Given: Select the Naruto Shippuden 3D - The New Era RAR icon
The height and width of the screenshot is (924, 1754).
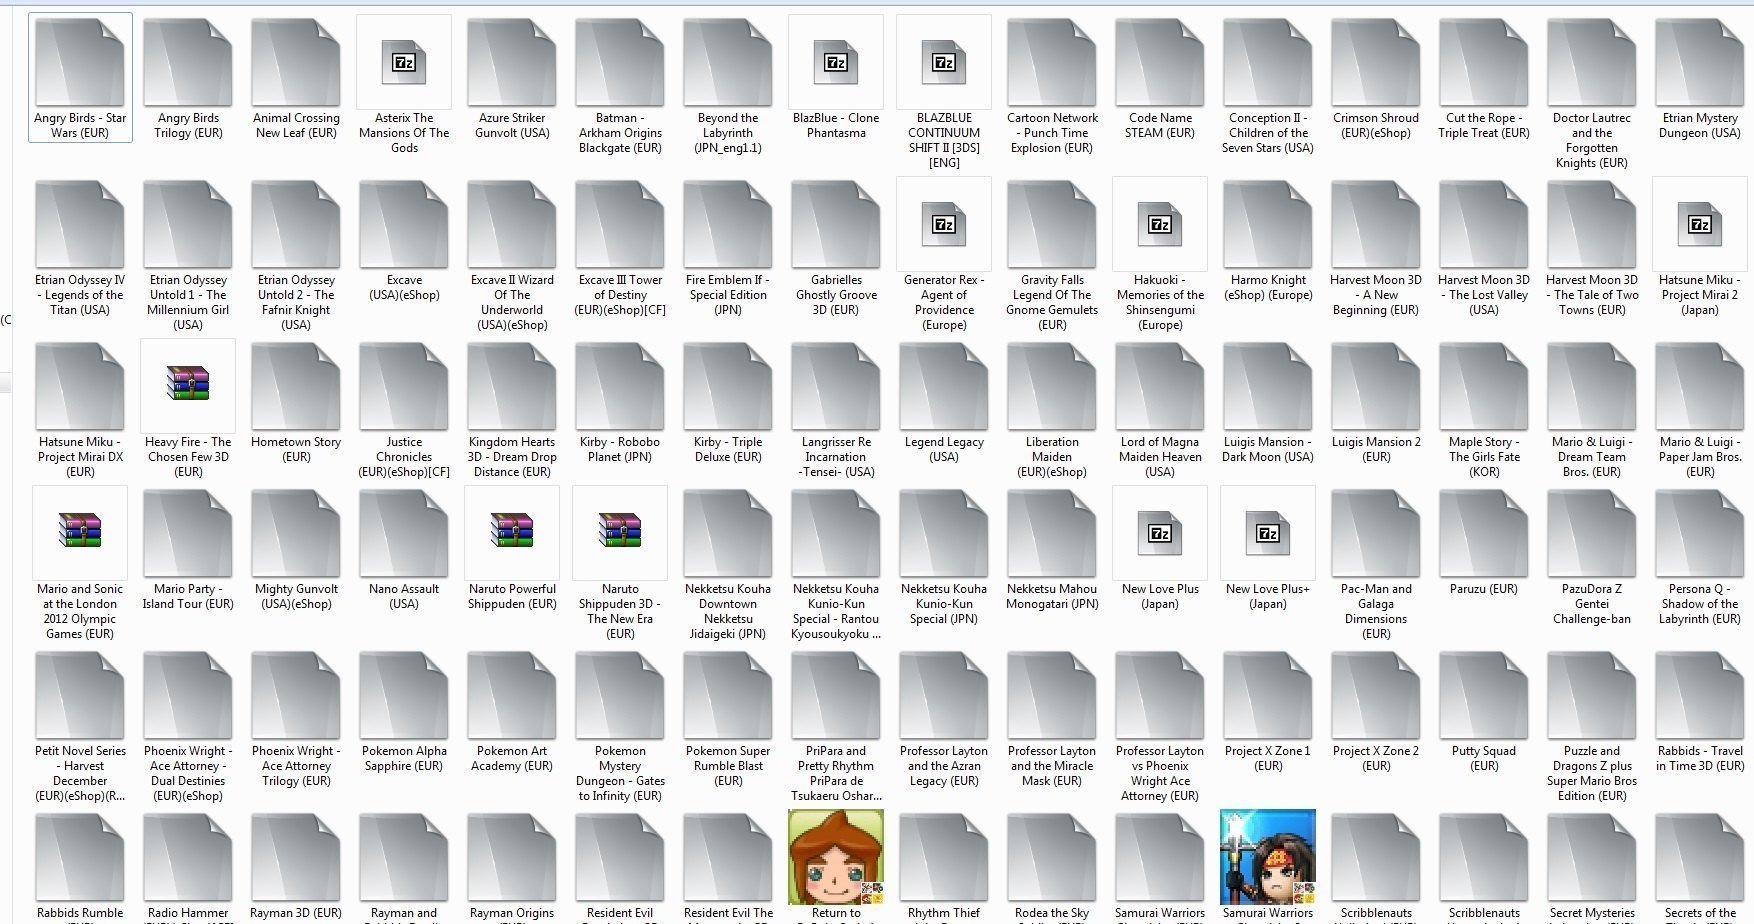Looking at the screenshot, I should 620,533.
